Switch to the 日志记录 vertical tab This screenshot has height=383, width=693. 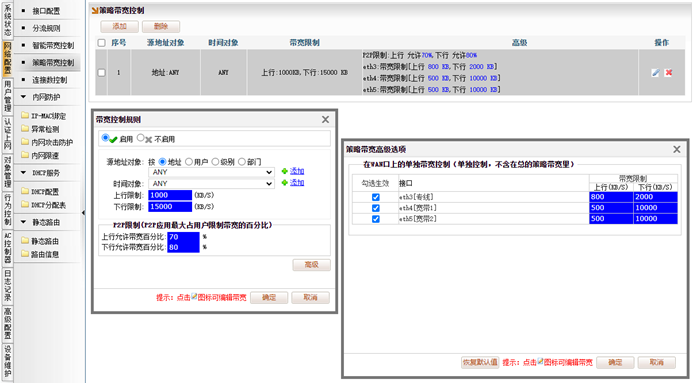point(8,285)
